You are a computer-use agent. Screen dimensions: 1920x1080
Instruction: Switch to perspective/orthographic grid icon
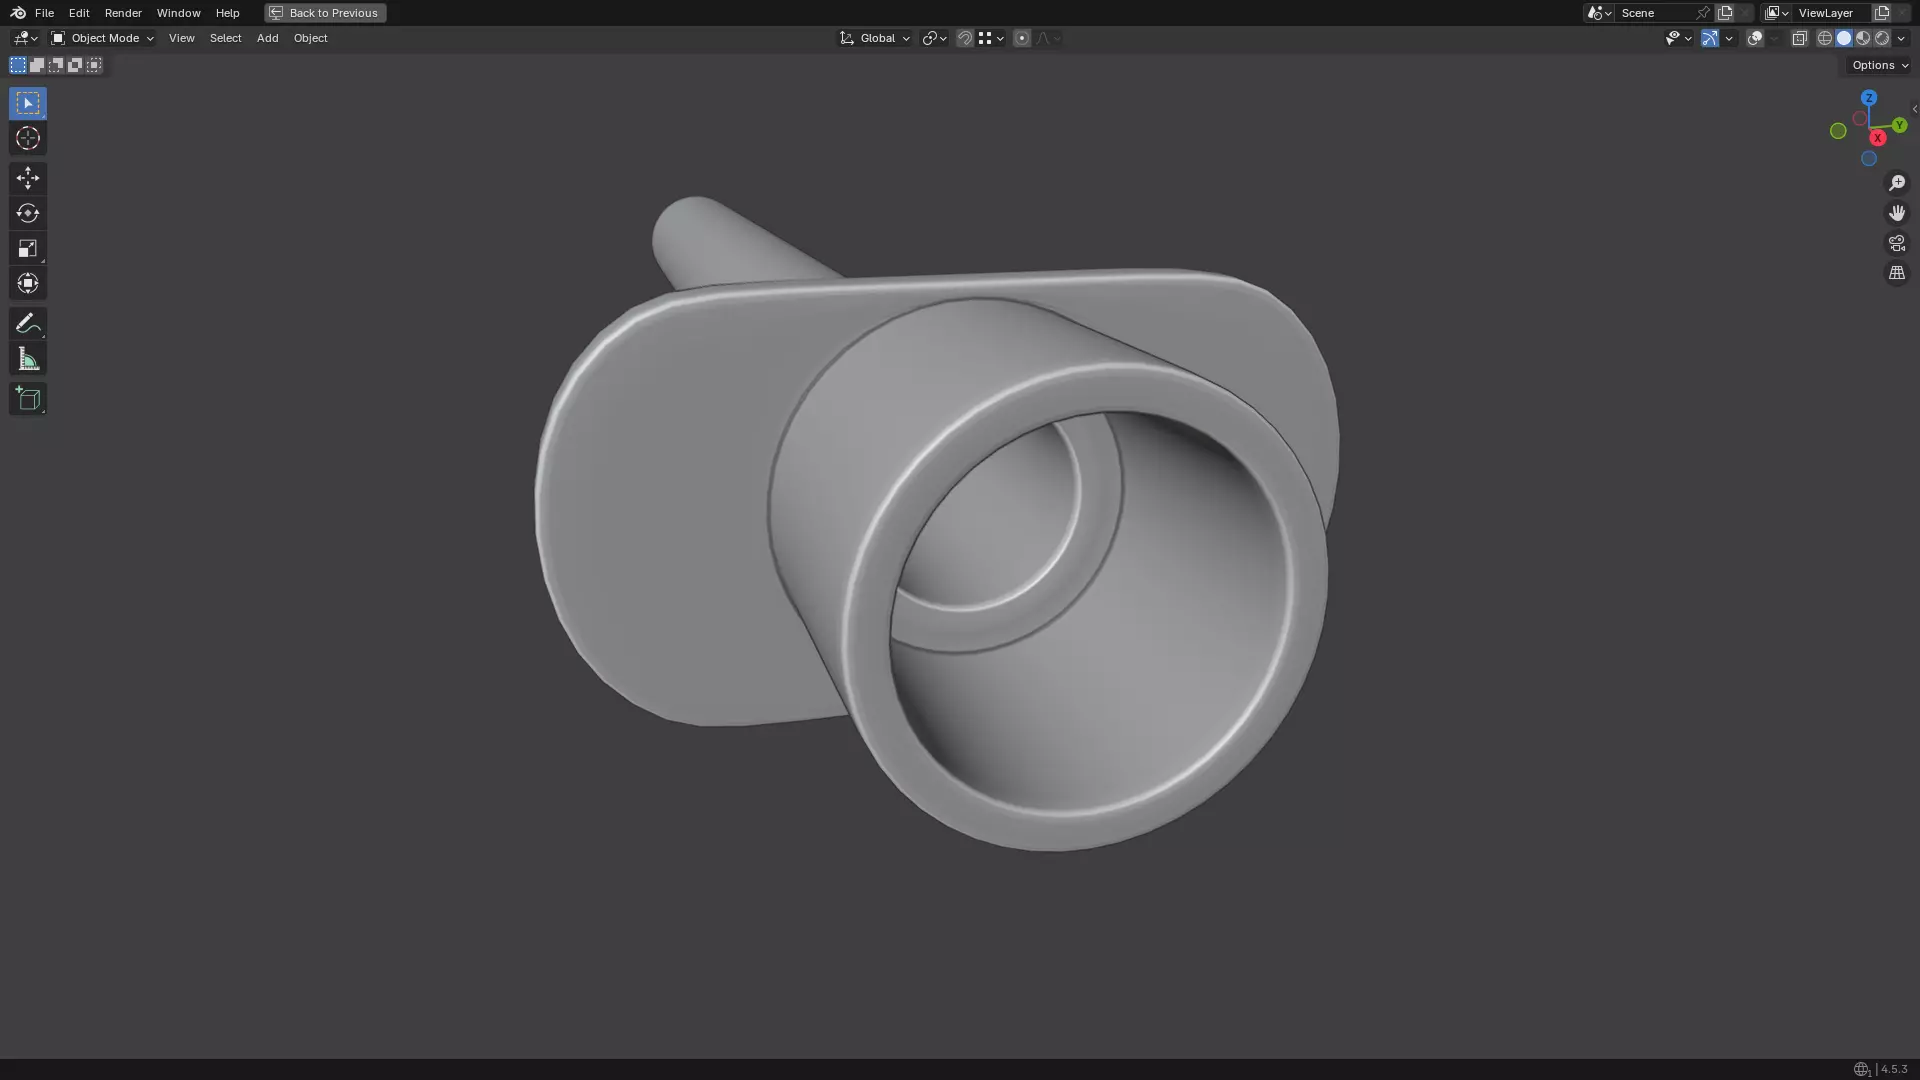(x=1896, y=273)
